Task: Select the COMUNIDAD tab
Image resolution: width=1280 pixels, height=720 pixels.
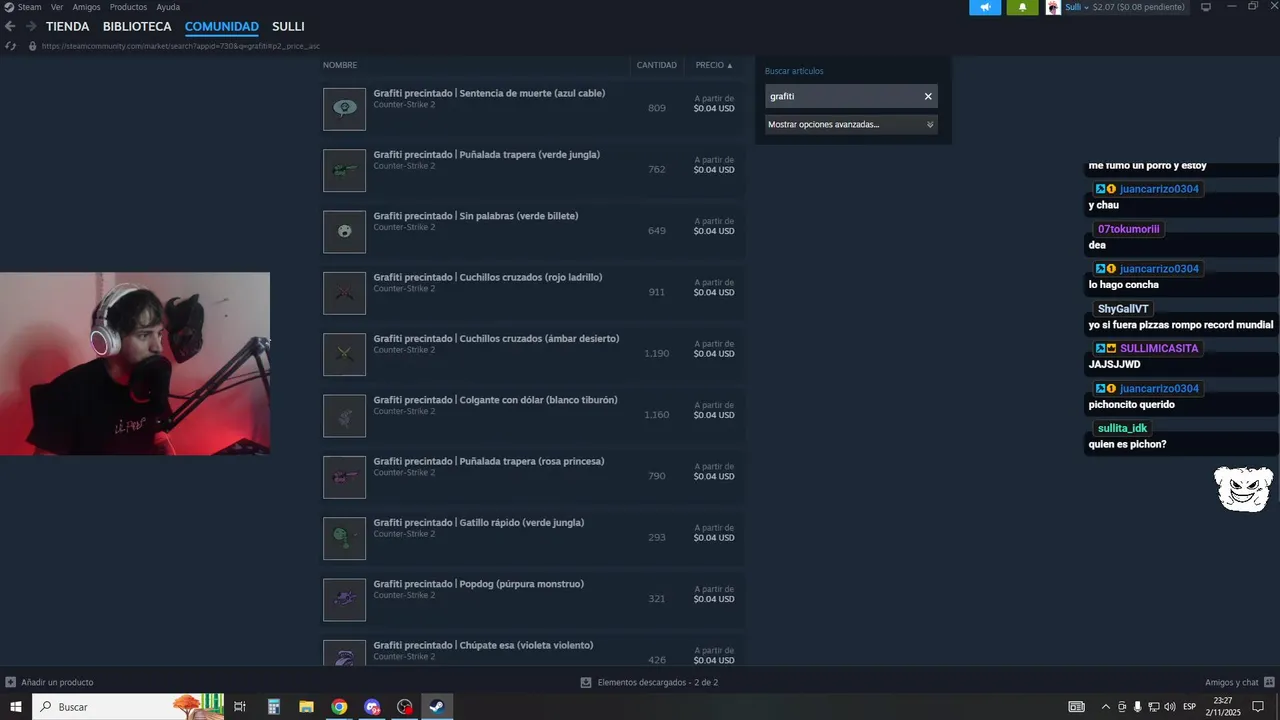Action: pyautogui.click(x=222, y=26)
